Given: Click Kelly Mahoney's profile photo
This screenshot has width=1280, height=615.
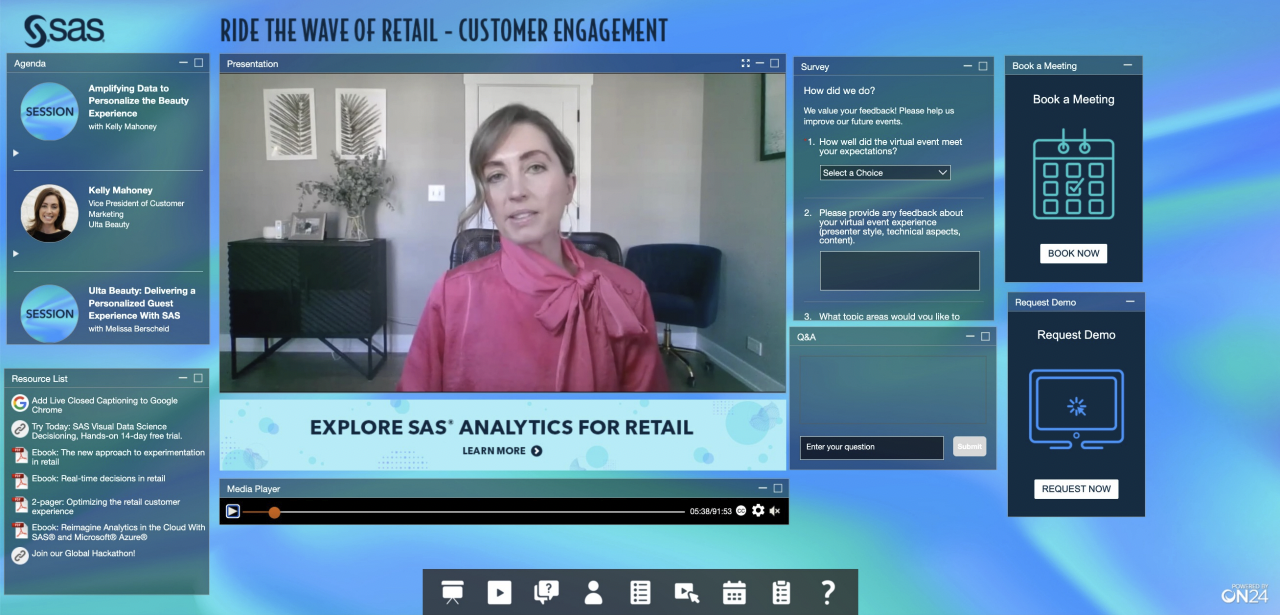Looking at the screenshot, I should pyautogui.click(x=49, y=213).
